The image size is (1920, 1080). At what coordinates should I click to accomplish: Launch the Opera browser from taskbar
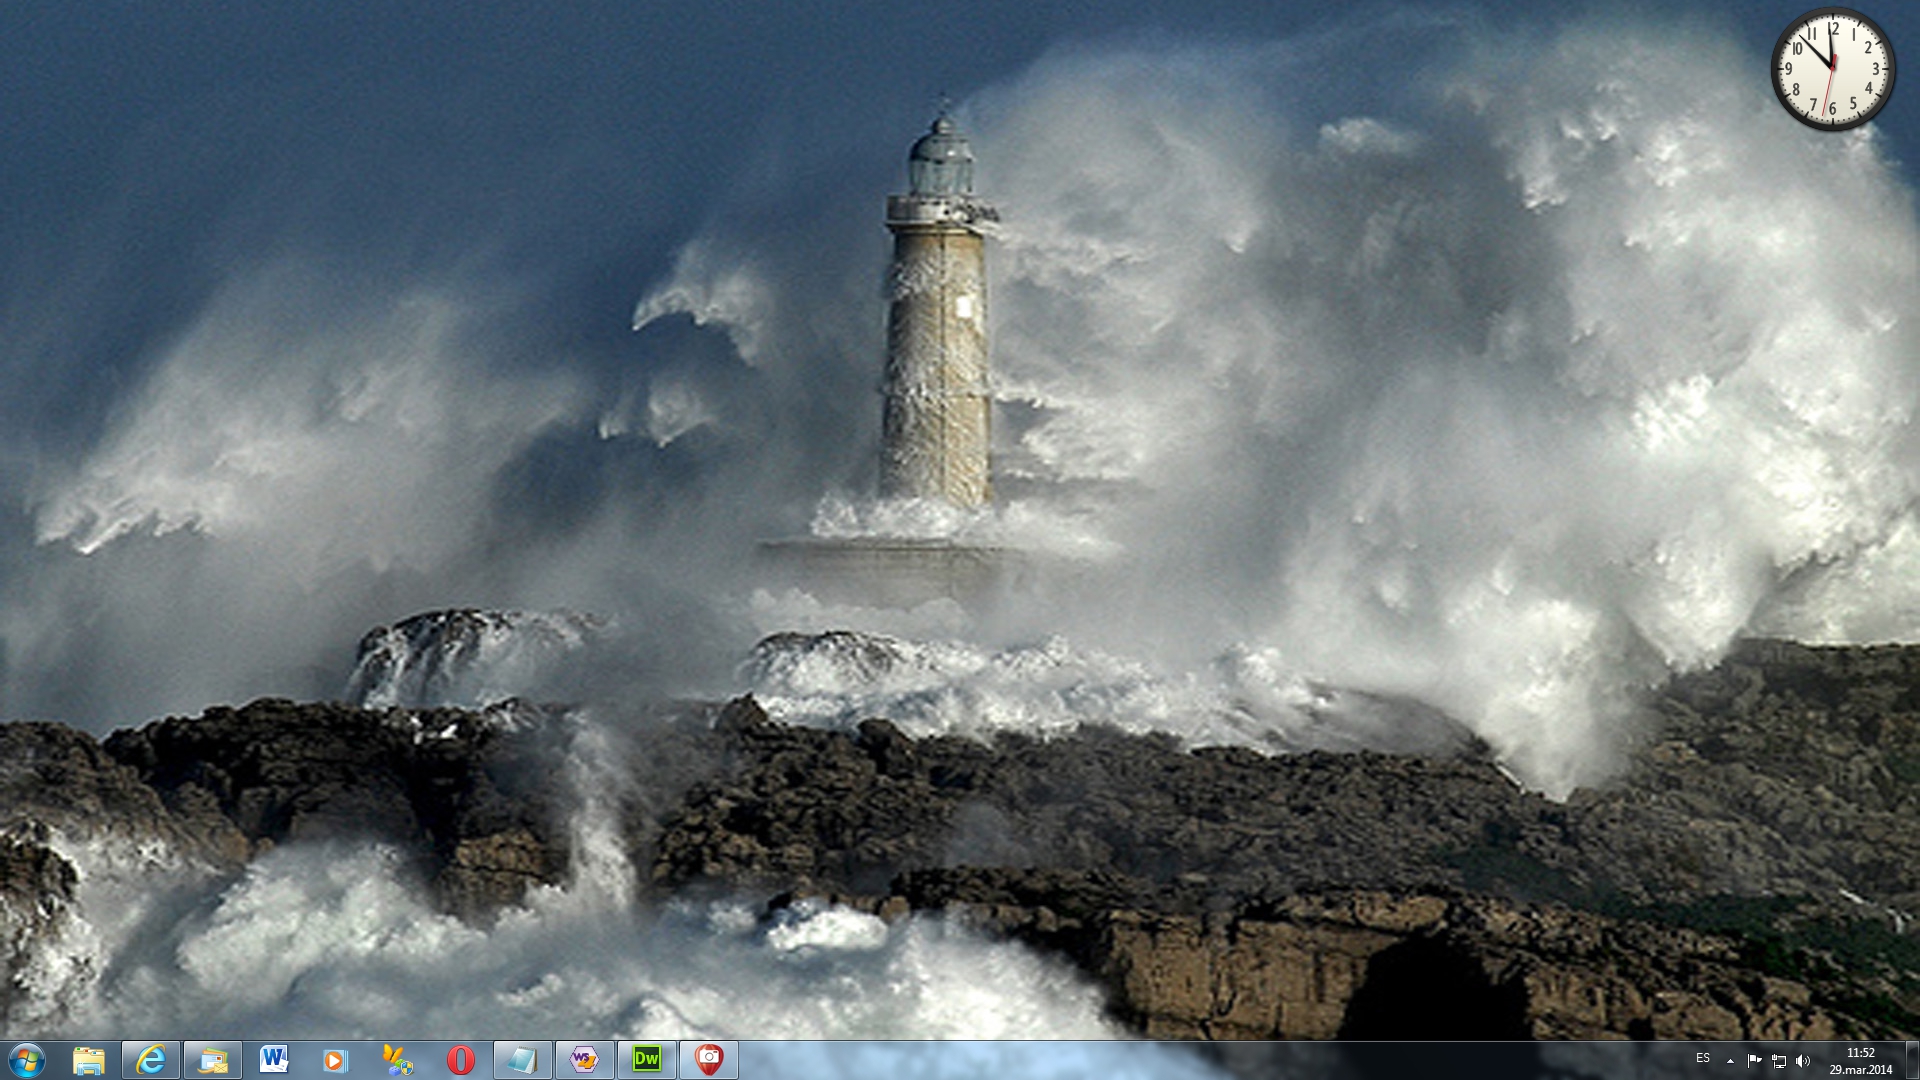460,1060
